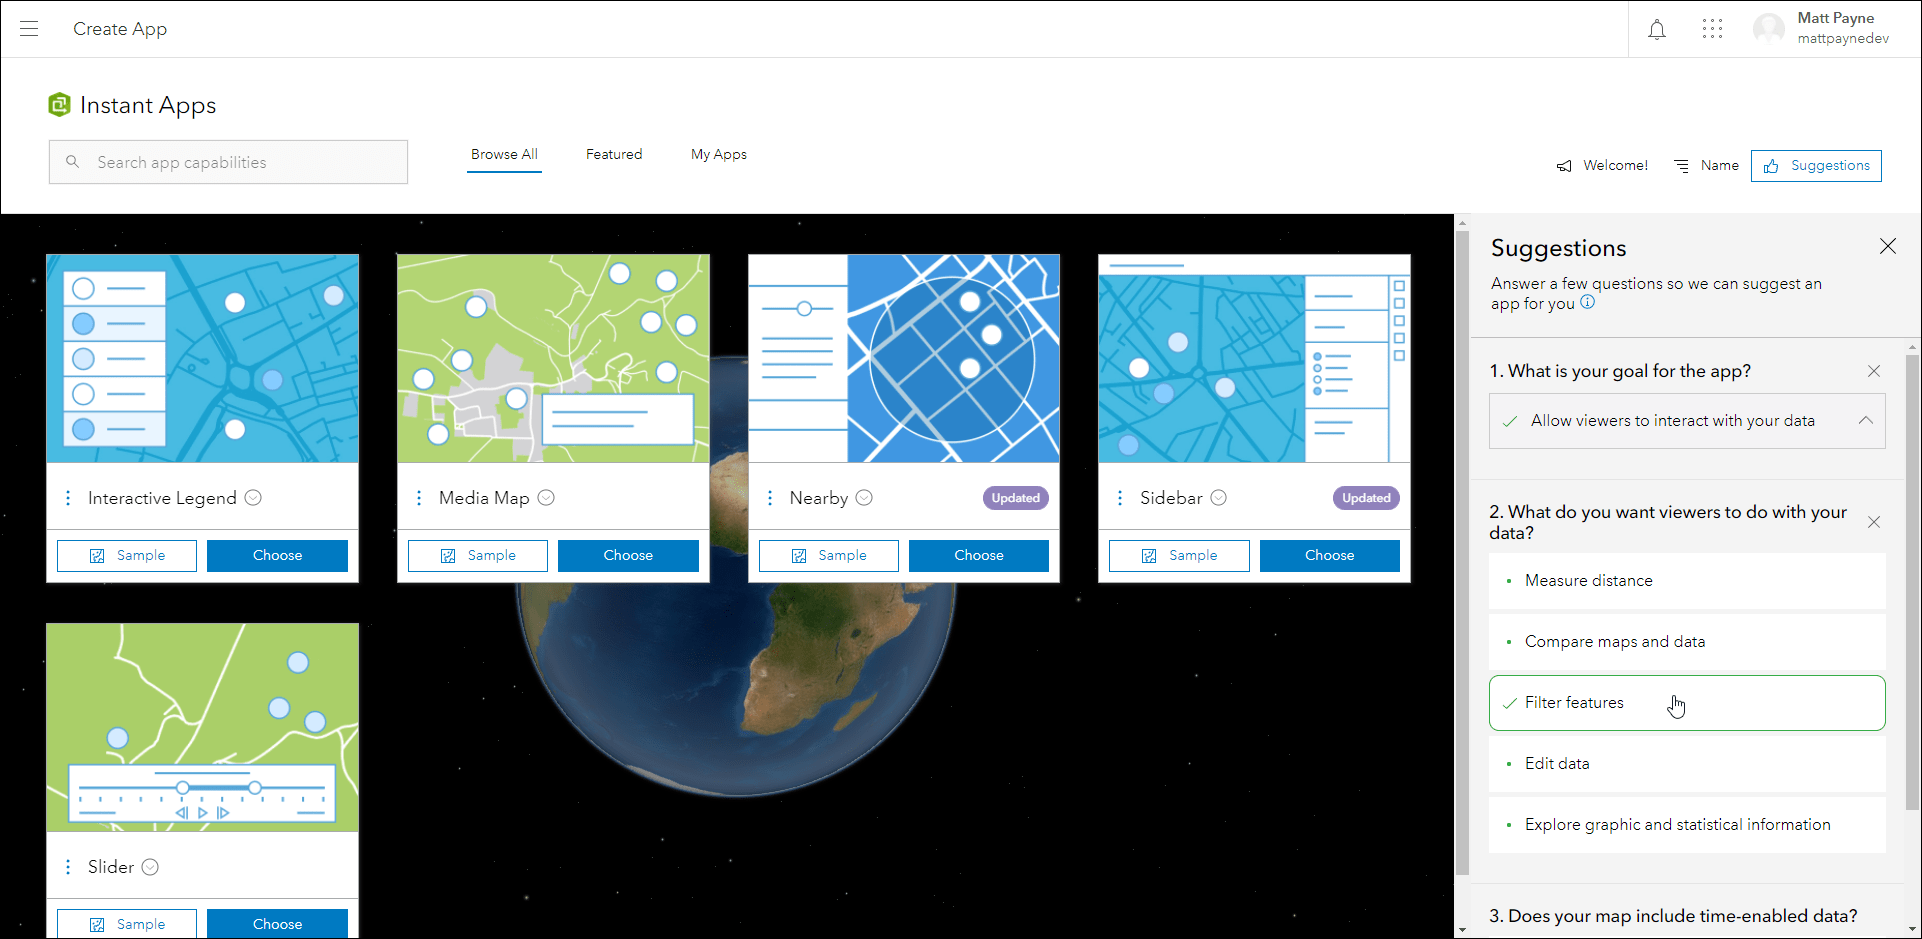
Task: Click Matt Payne's profile avatar
Action: tap(1769, 29)
